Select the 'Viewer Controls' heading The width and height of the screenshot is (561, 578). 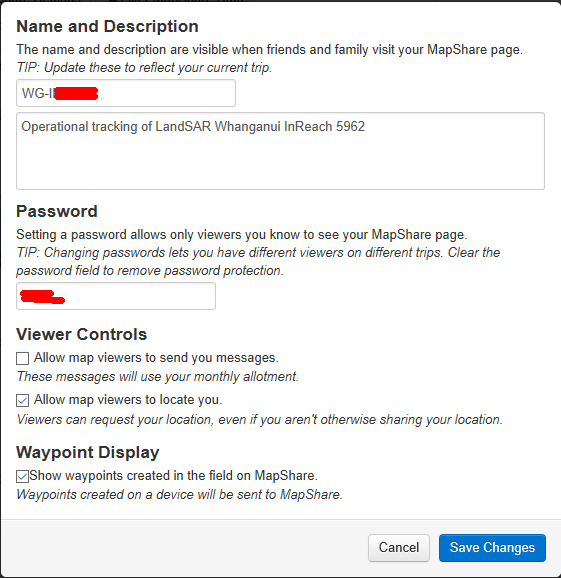pos(81,334)
